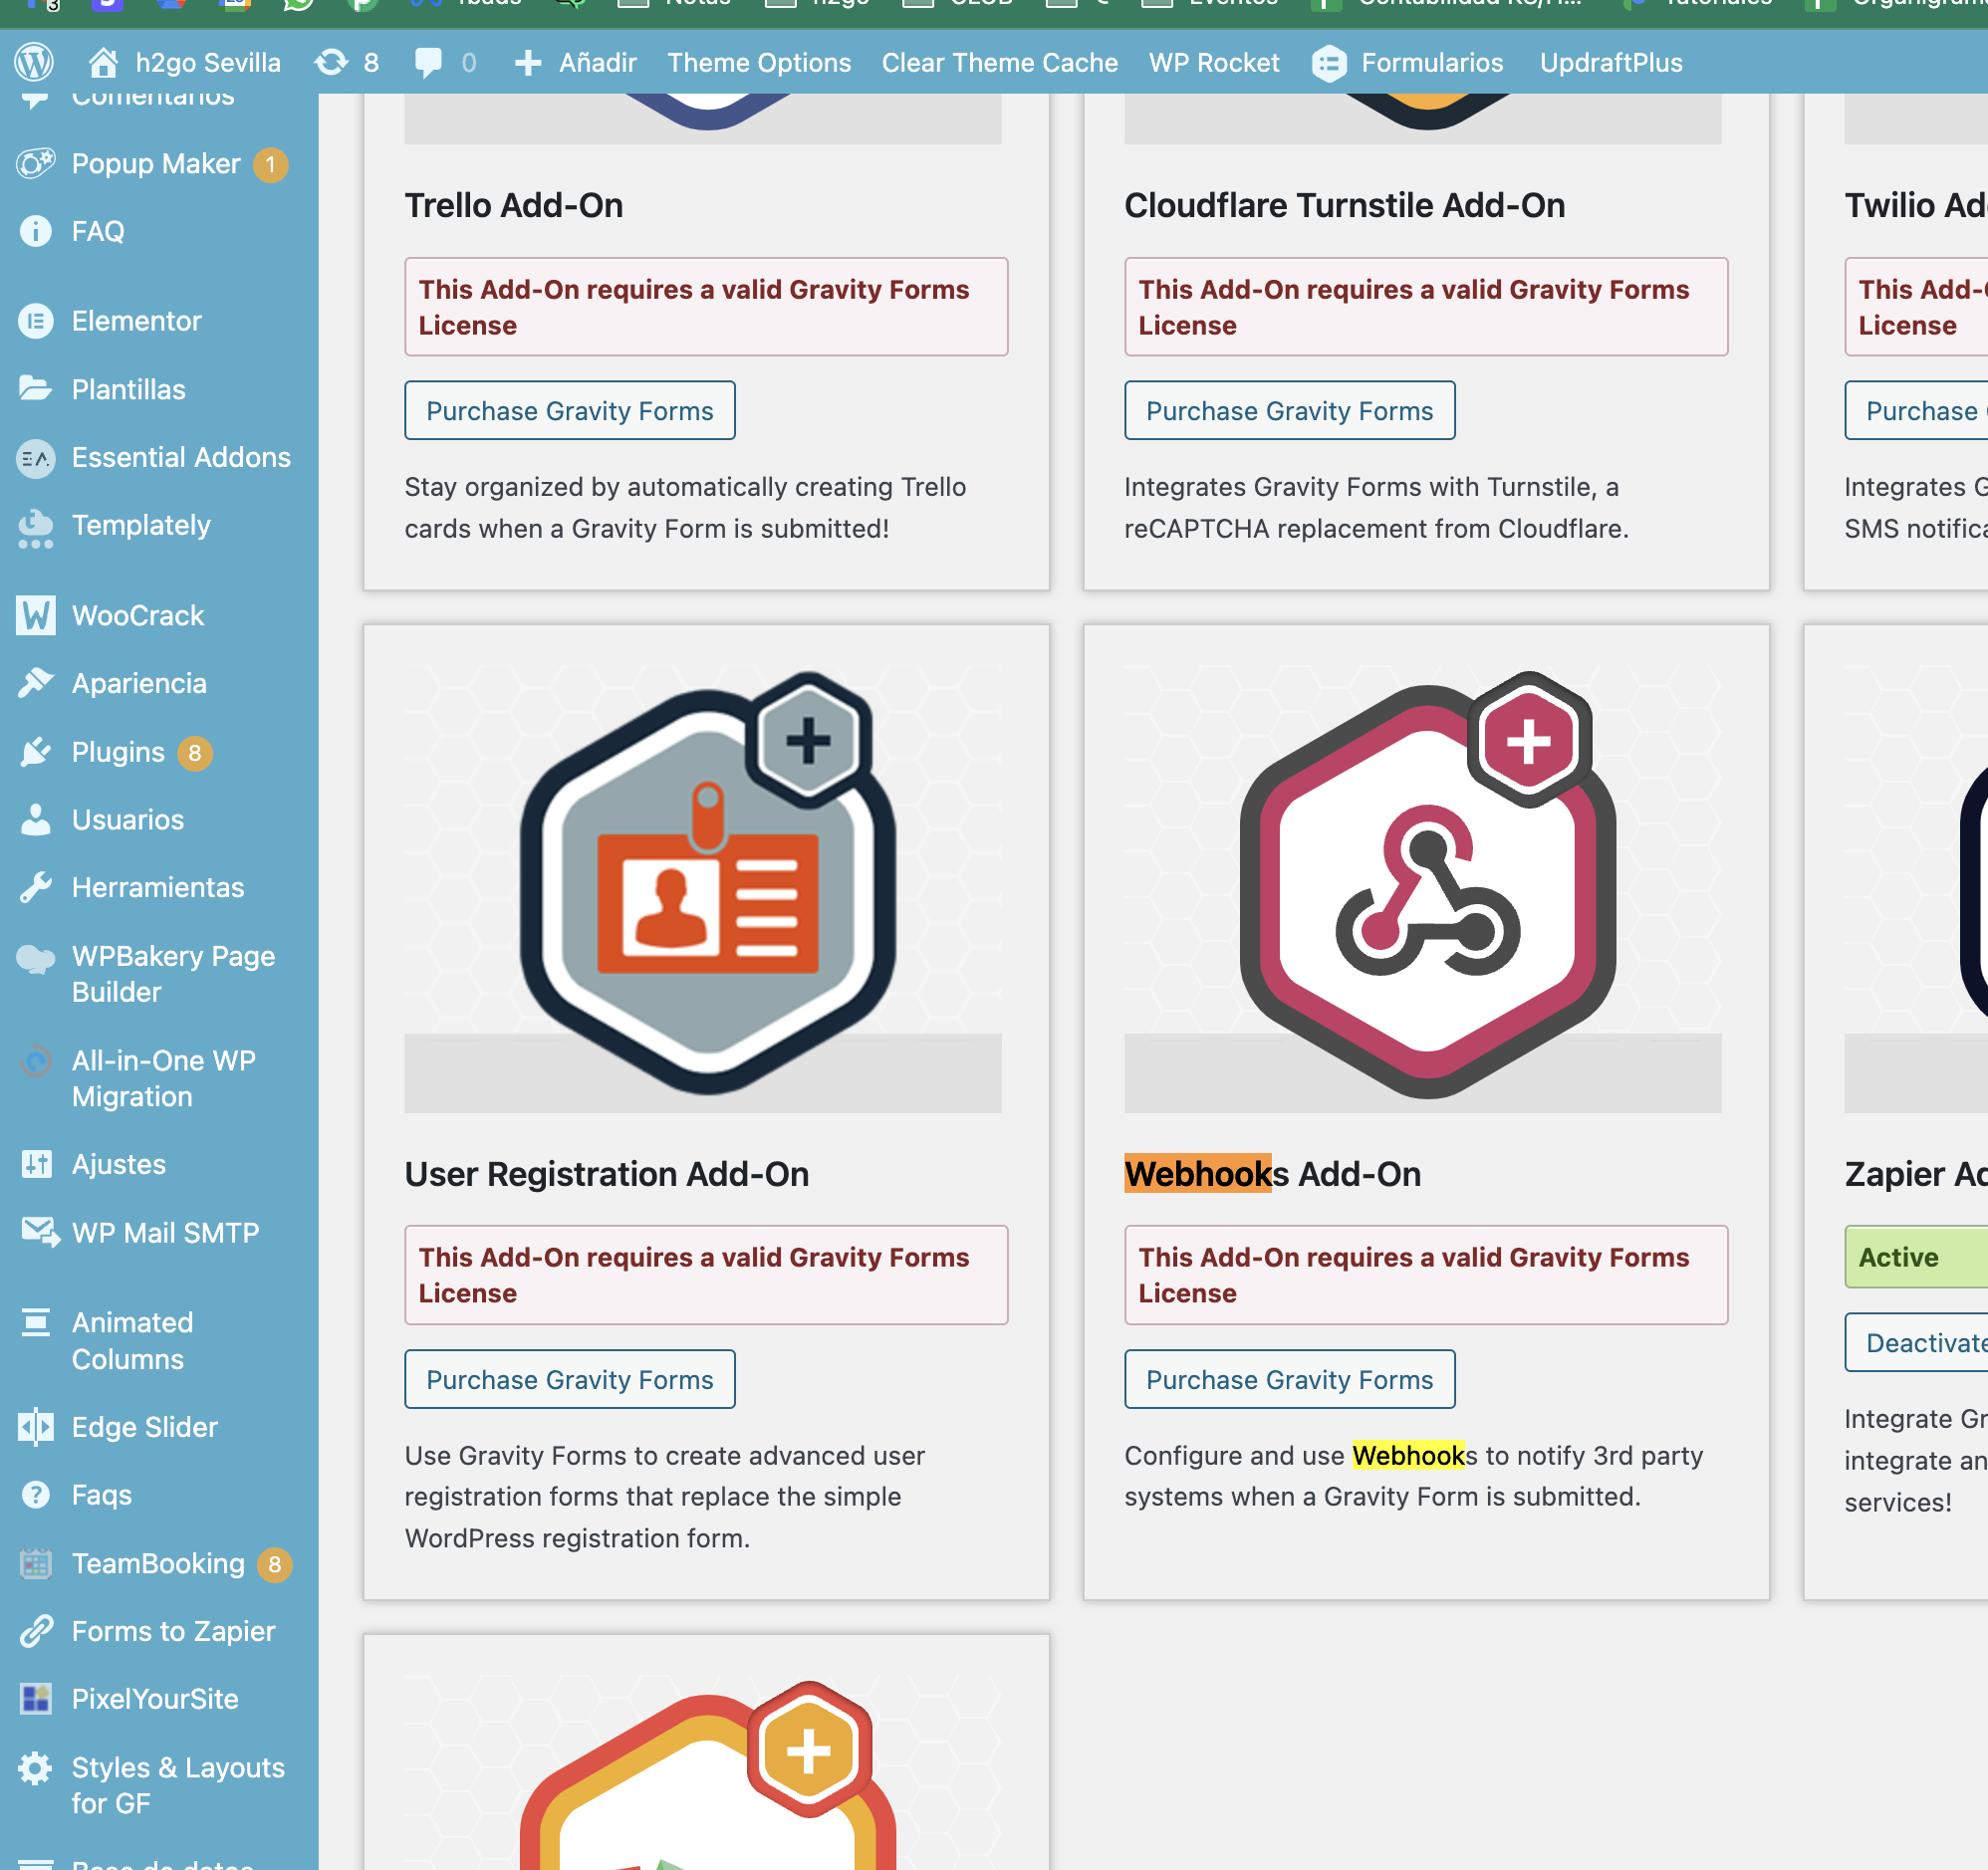
Task: Open Essential Addons in the sidebar
Action: pyautogui.click(x=181, y=458)
